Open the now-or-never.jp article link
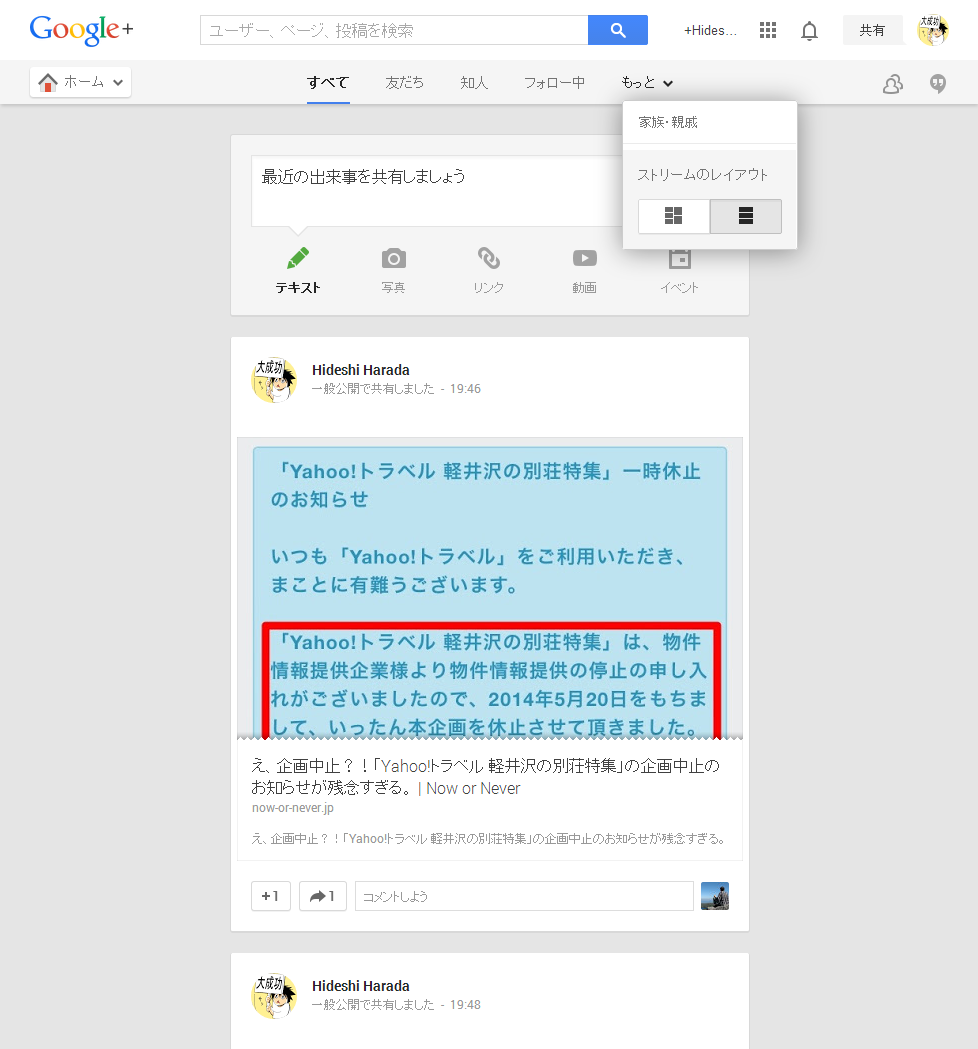Image resolution: width=978 pixels, height=1049 pixels. [x=485, y=777]
